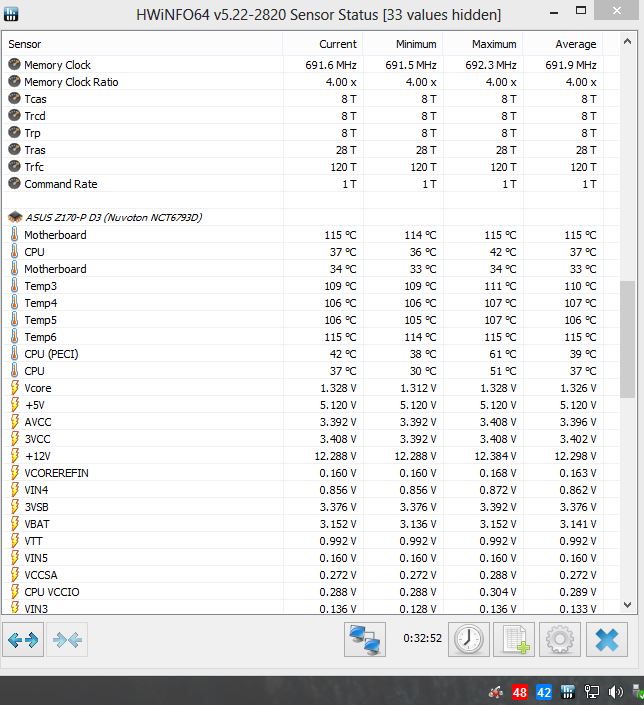Close sensor window with blue X button
Screen dimensions: 644x705
coord(607,639)
